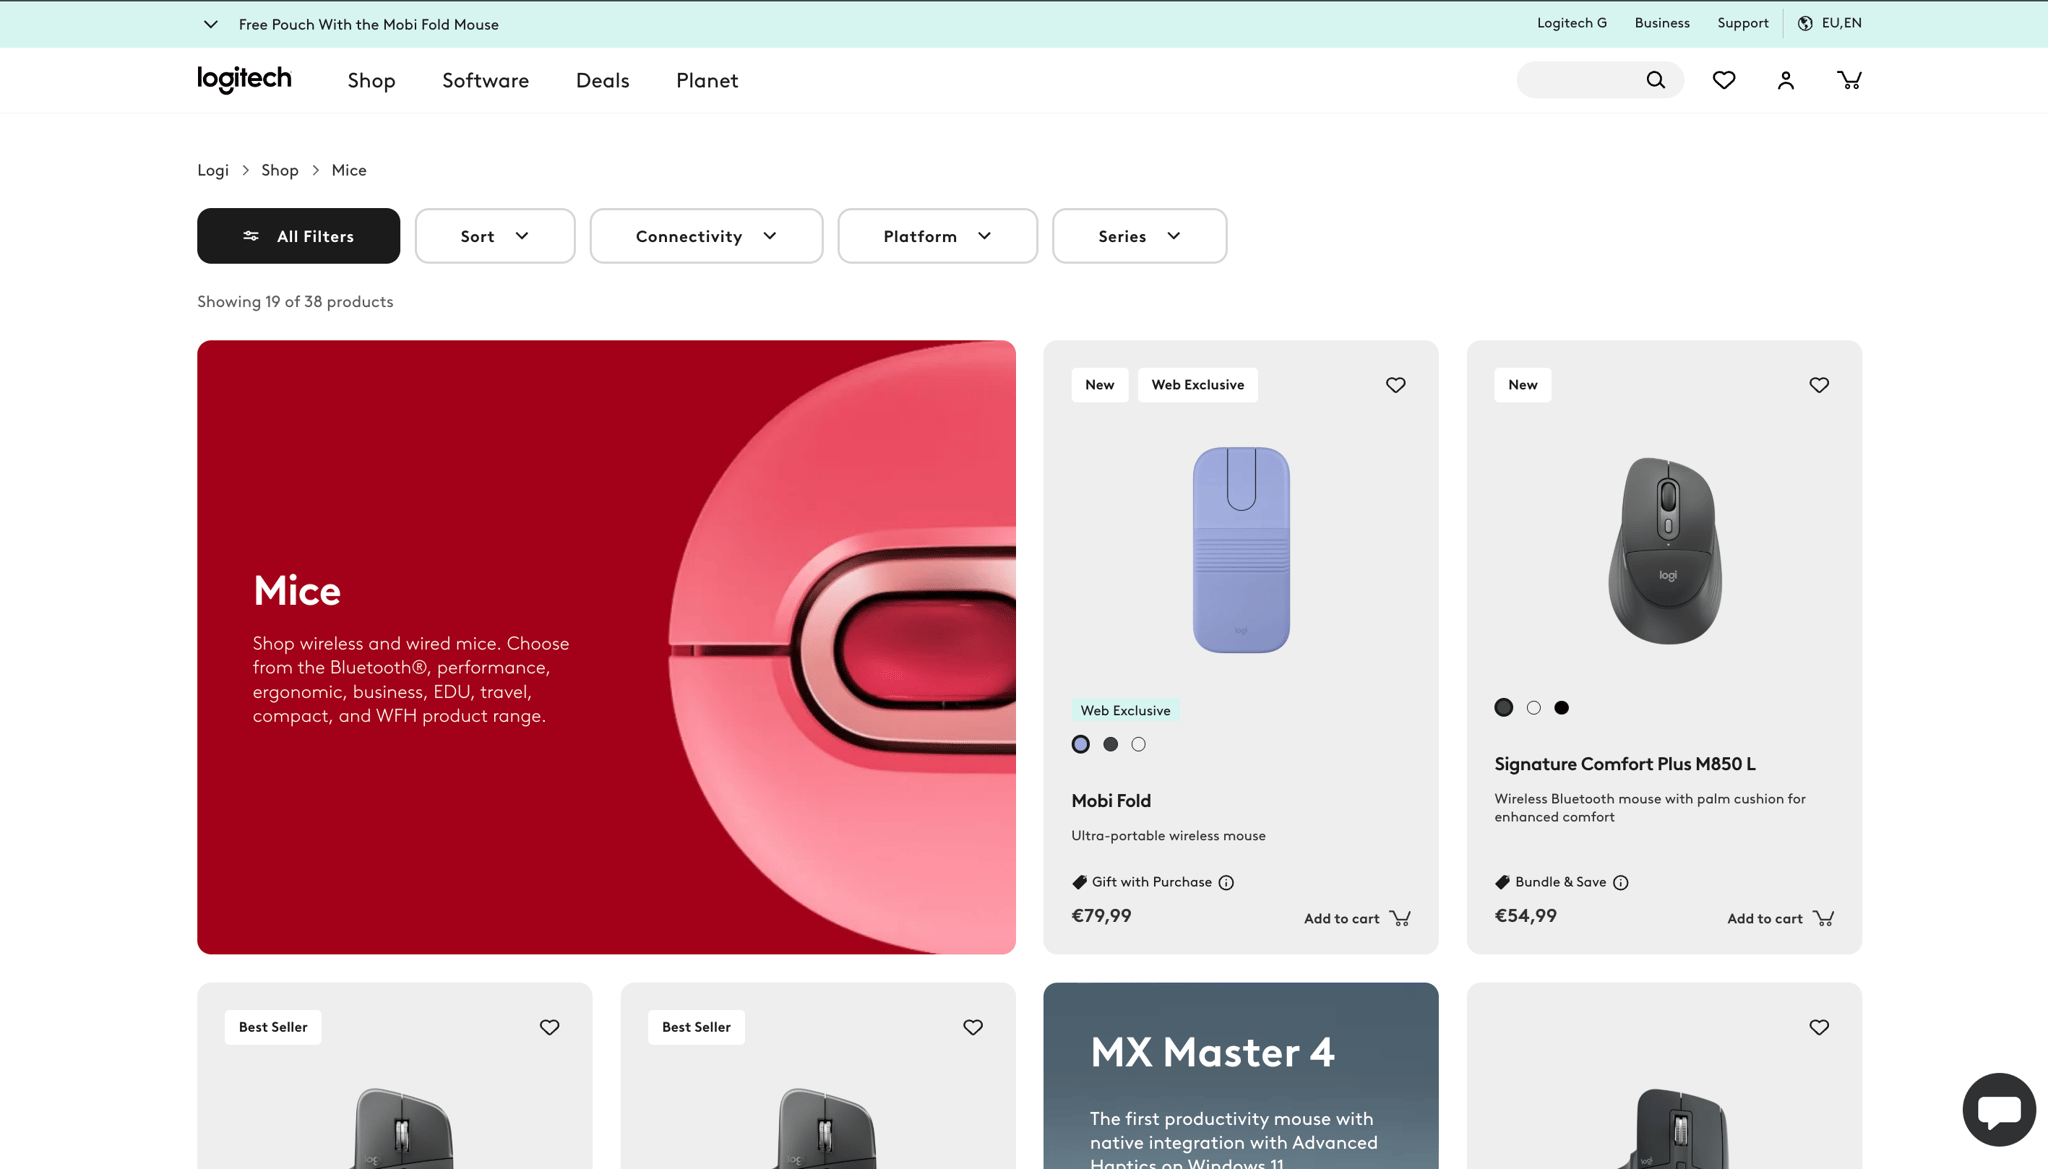Go to the Business link
Image resolution: width=2048 pixels, height=1169 pixels.
(x=1662, y=23)
